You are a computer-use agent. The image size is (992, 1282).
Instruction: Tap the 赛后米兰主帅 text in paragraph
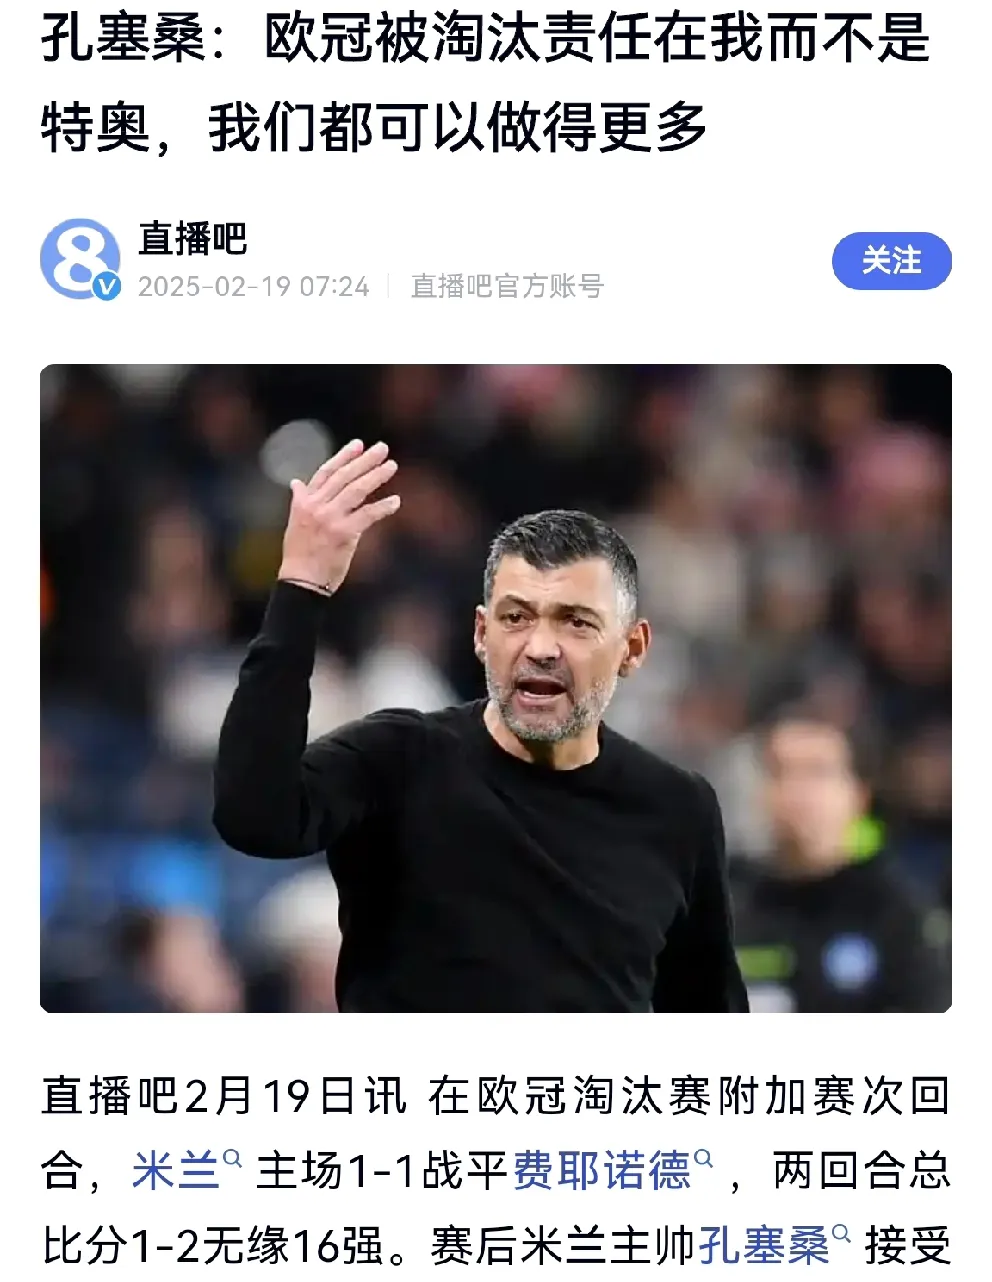pyautogui.click(x=563, y=1246)
